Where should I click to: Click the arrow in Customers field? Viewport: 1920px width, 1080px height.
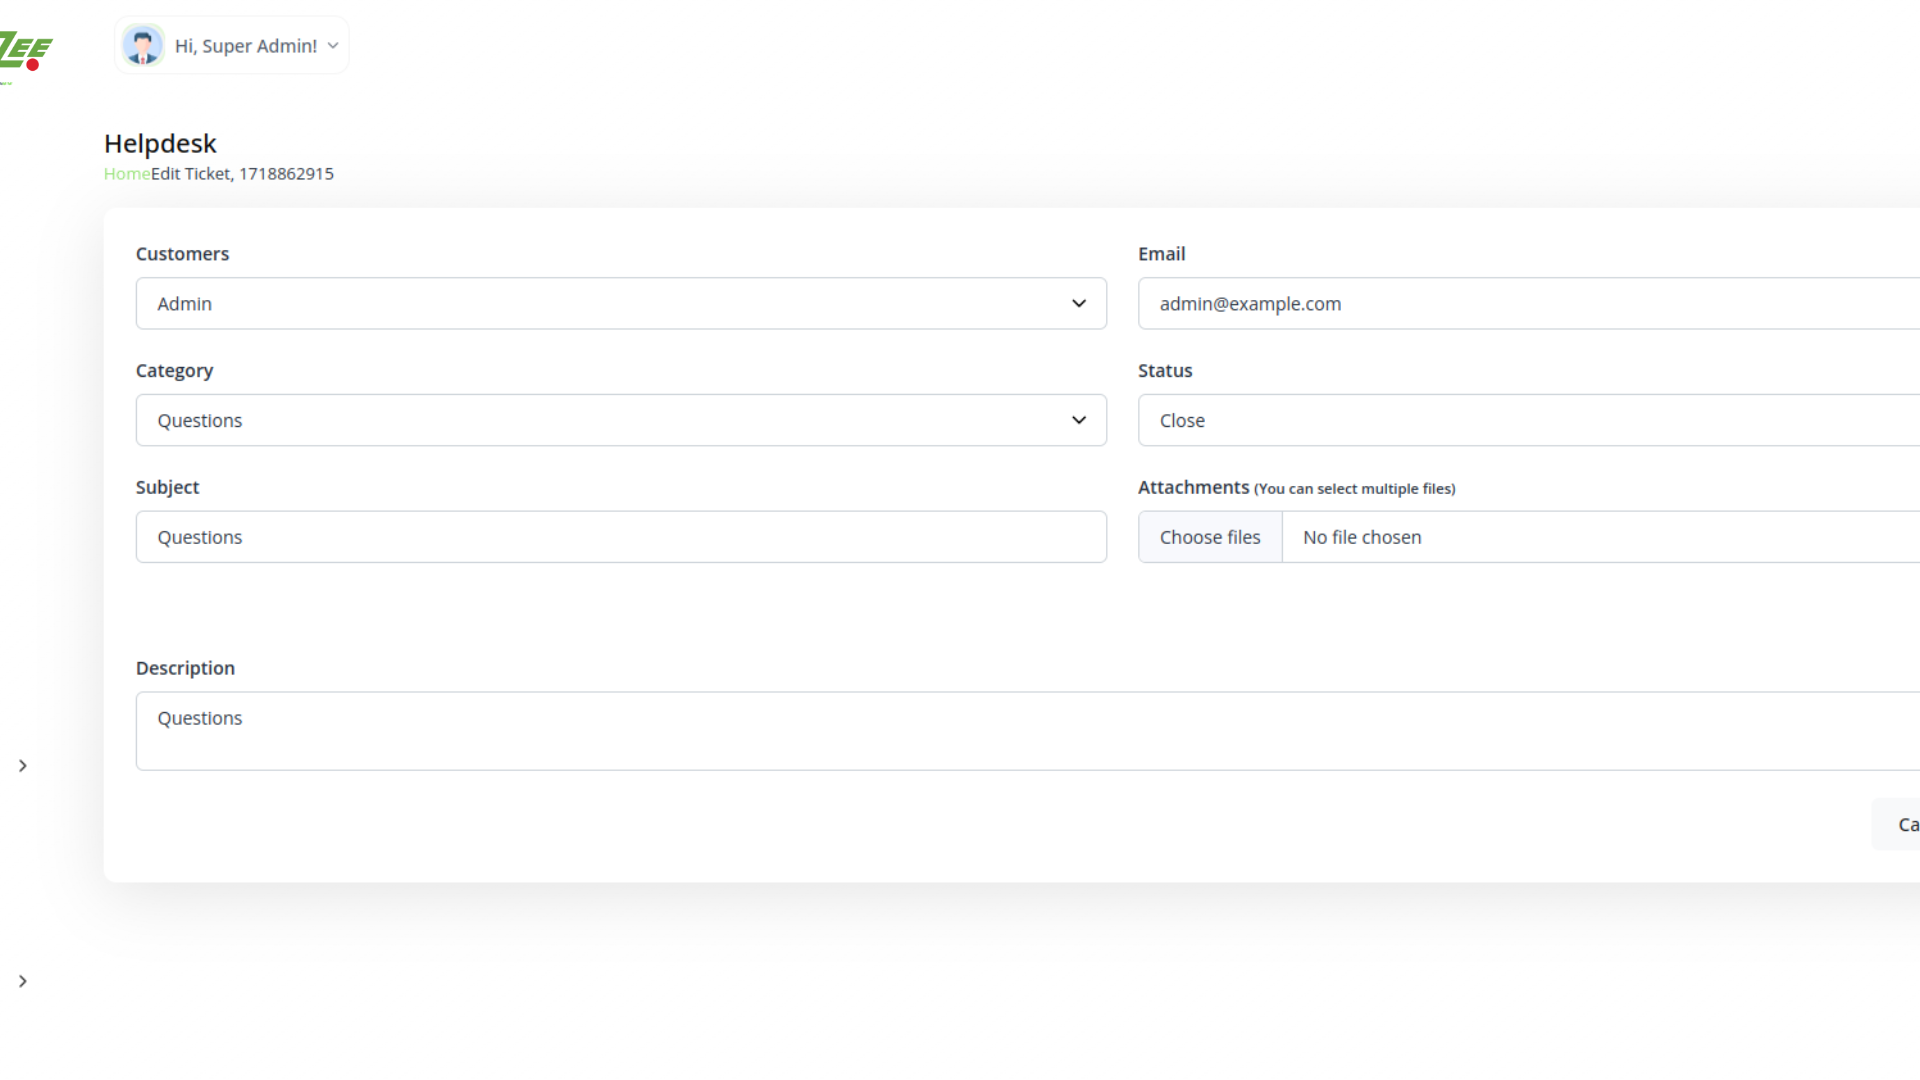coord(1078,304)
